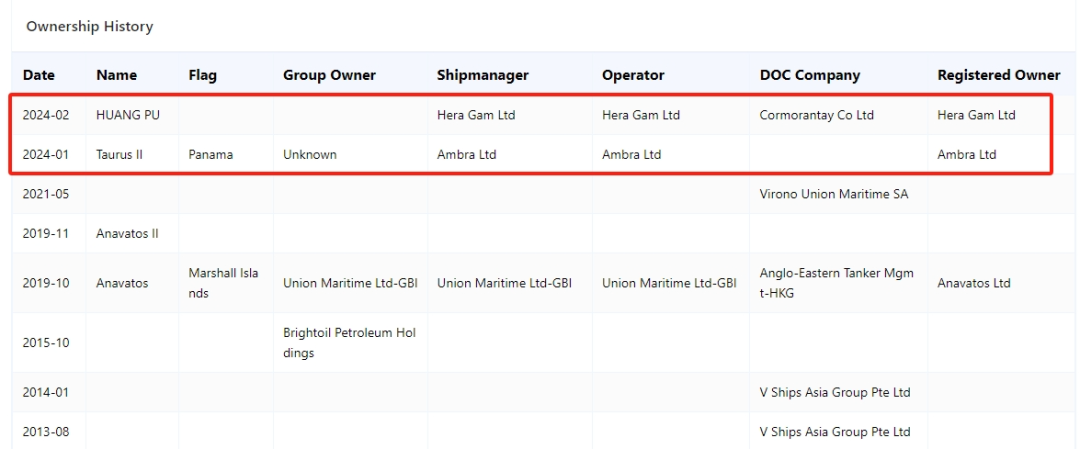Select the Anavatos II name cell
Screen dimensions: 1080x449
(127, 233)
